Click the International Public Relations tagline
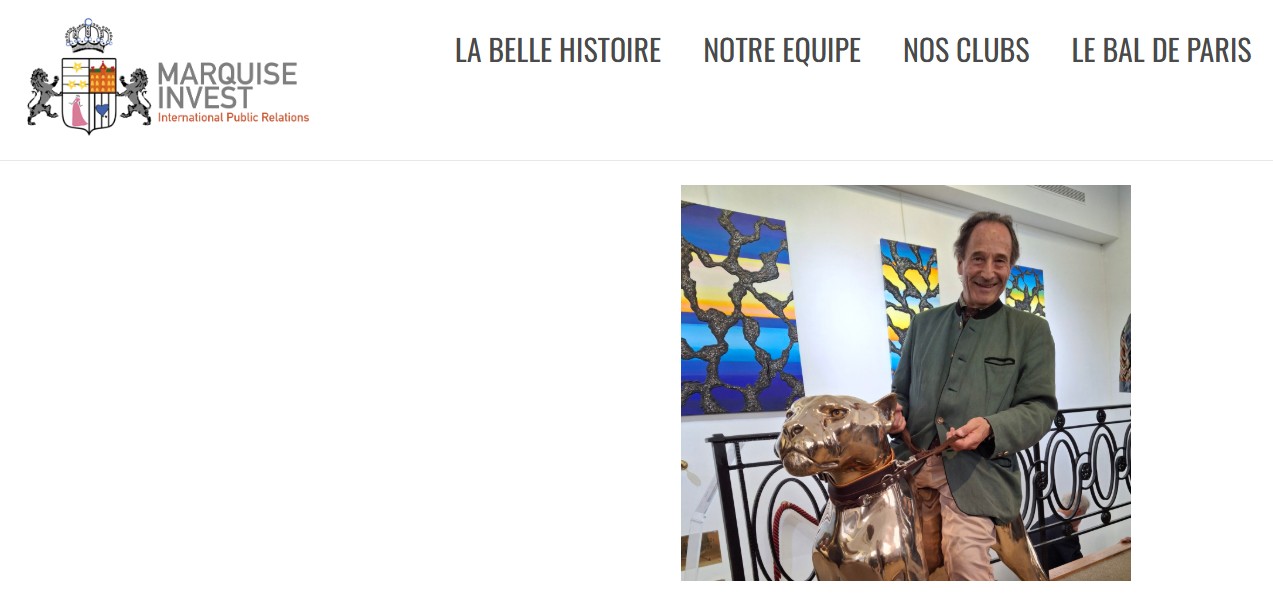Screen dimensions: 1273x601 click(x=233, y=117)
